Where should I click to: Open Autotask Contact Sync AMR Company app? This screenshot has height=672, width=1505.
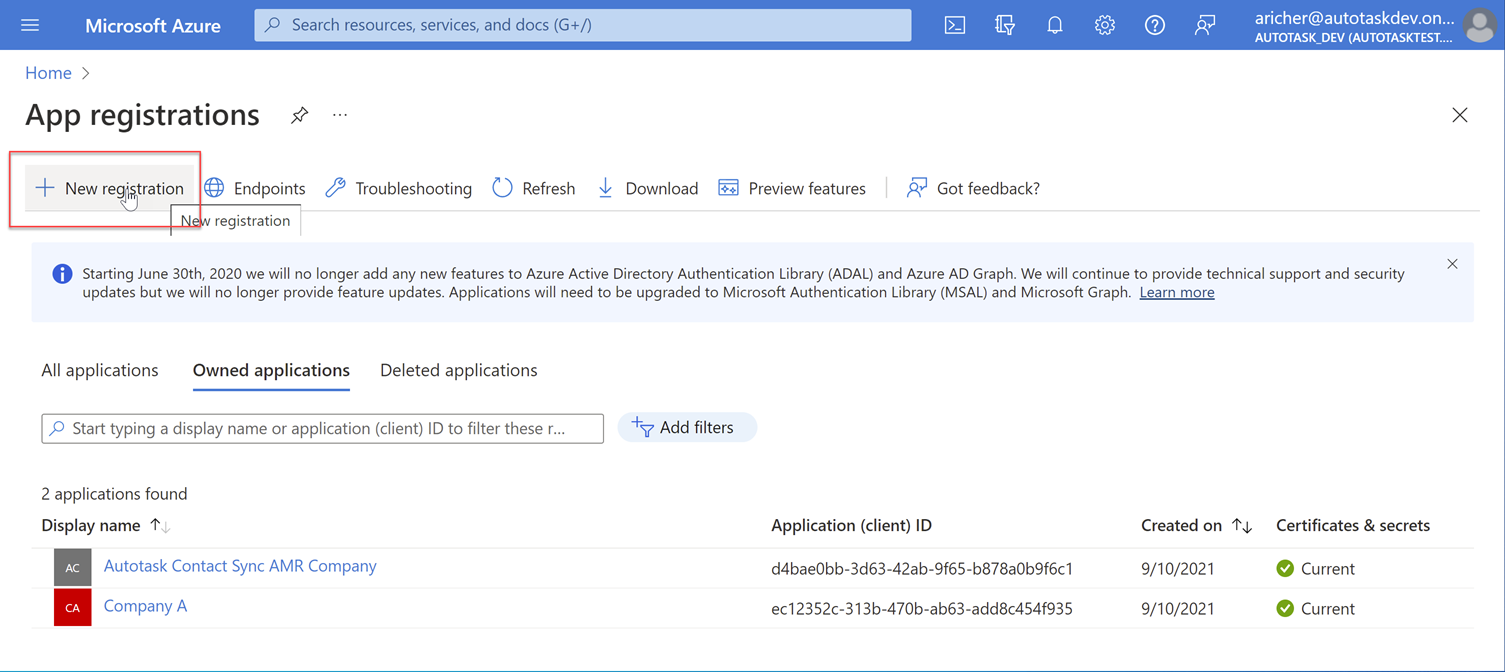point(240,566)
